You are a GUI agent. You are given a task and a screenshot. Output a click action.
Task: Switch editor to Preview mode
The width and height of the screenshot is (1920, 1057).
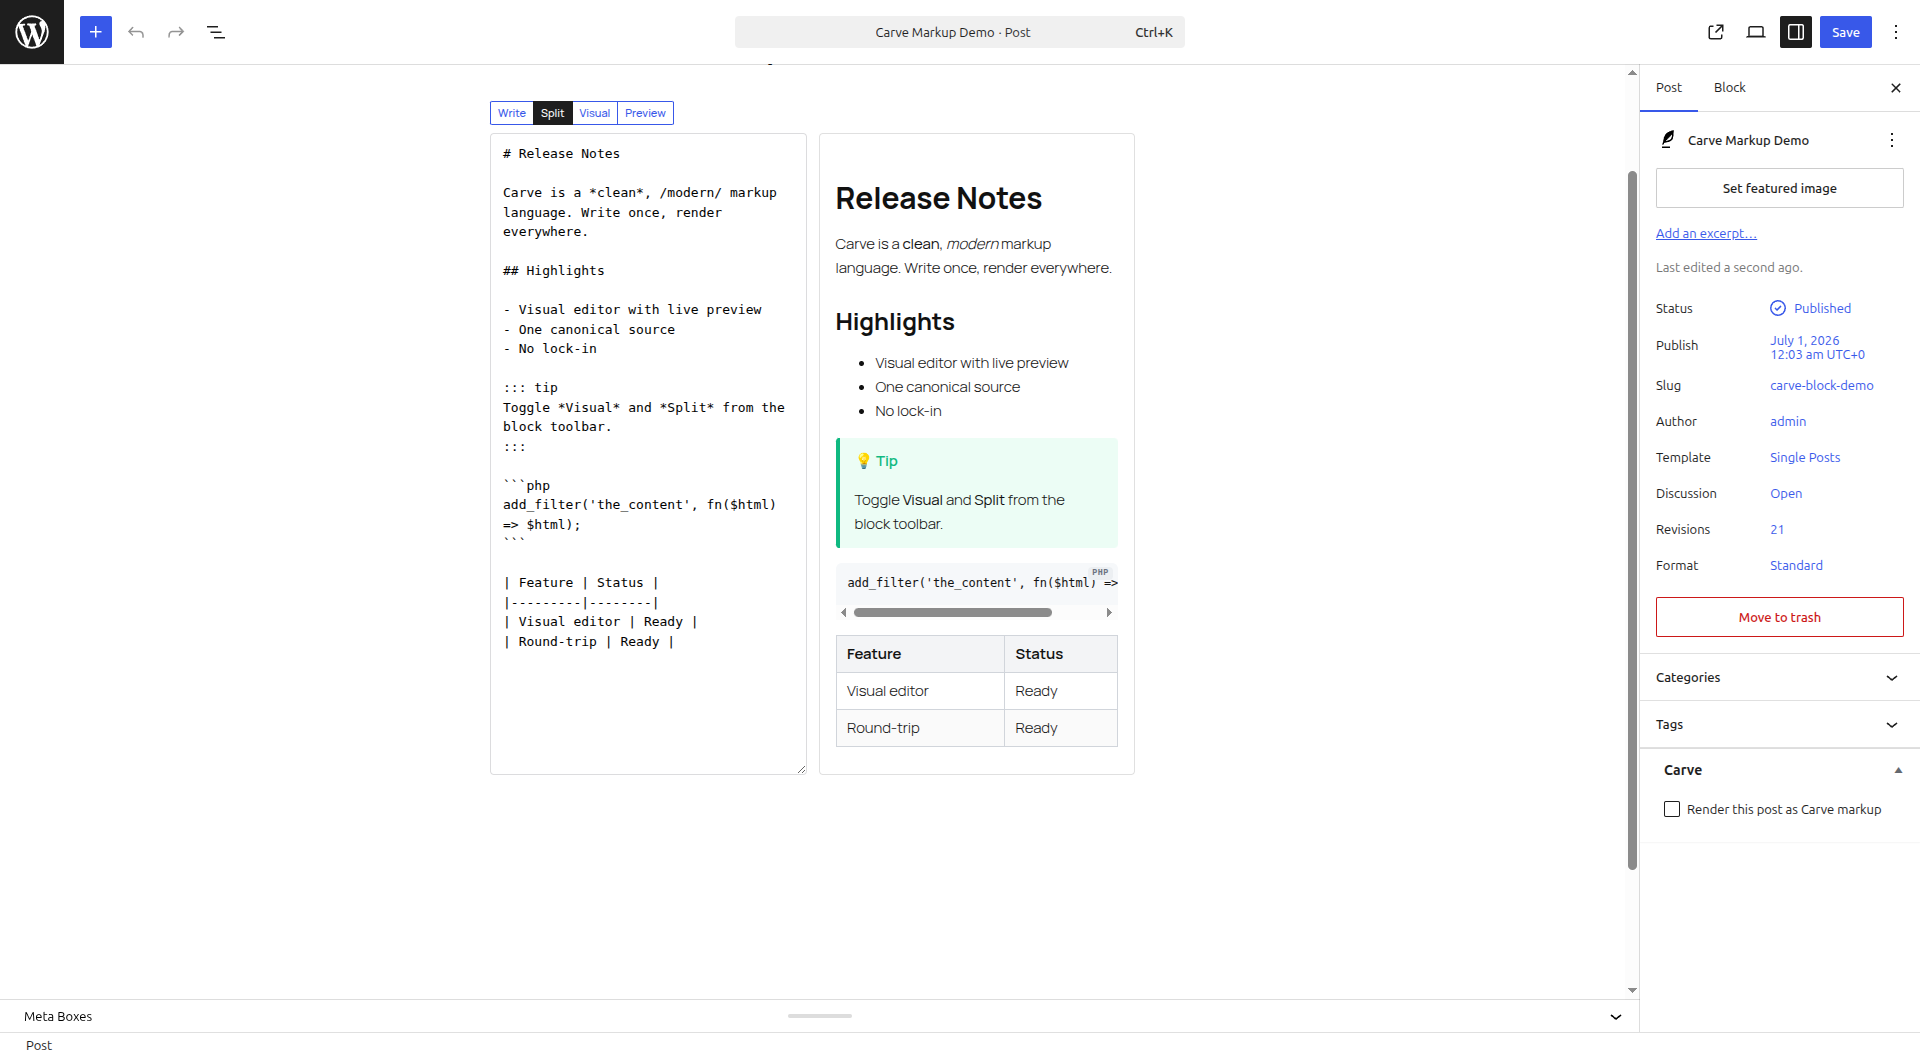645,113
